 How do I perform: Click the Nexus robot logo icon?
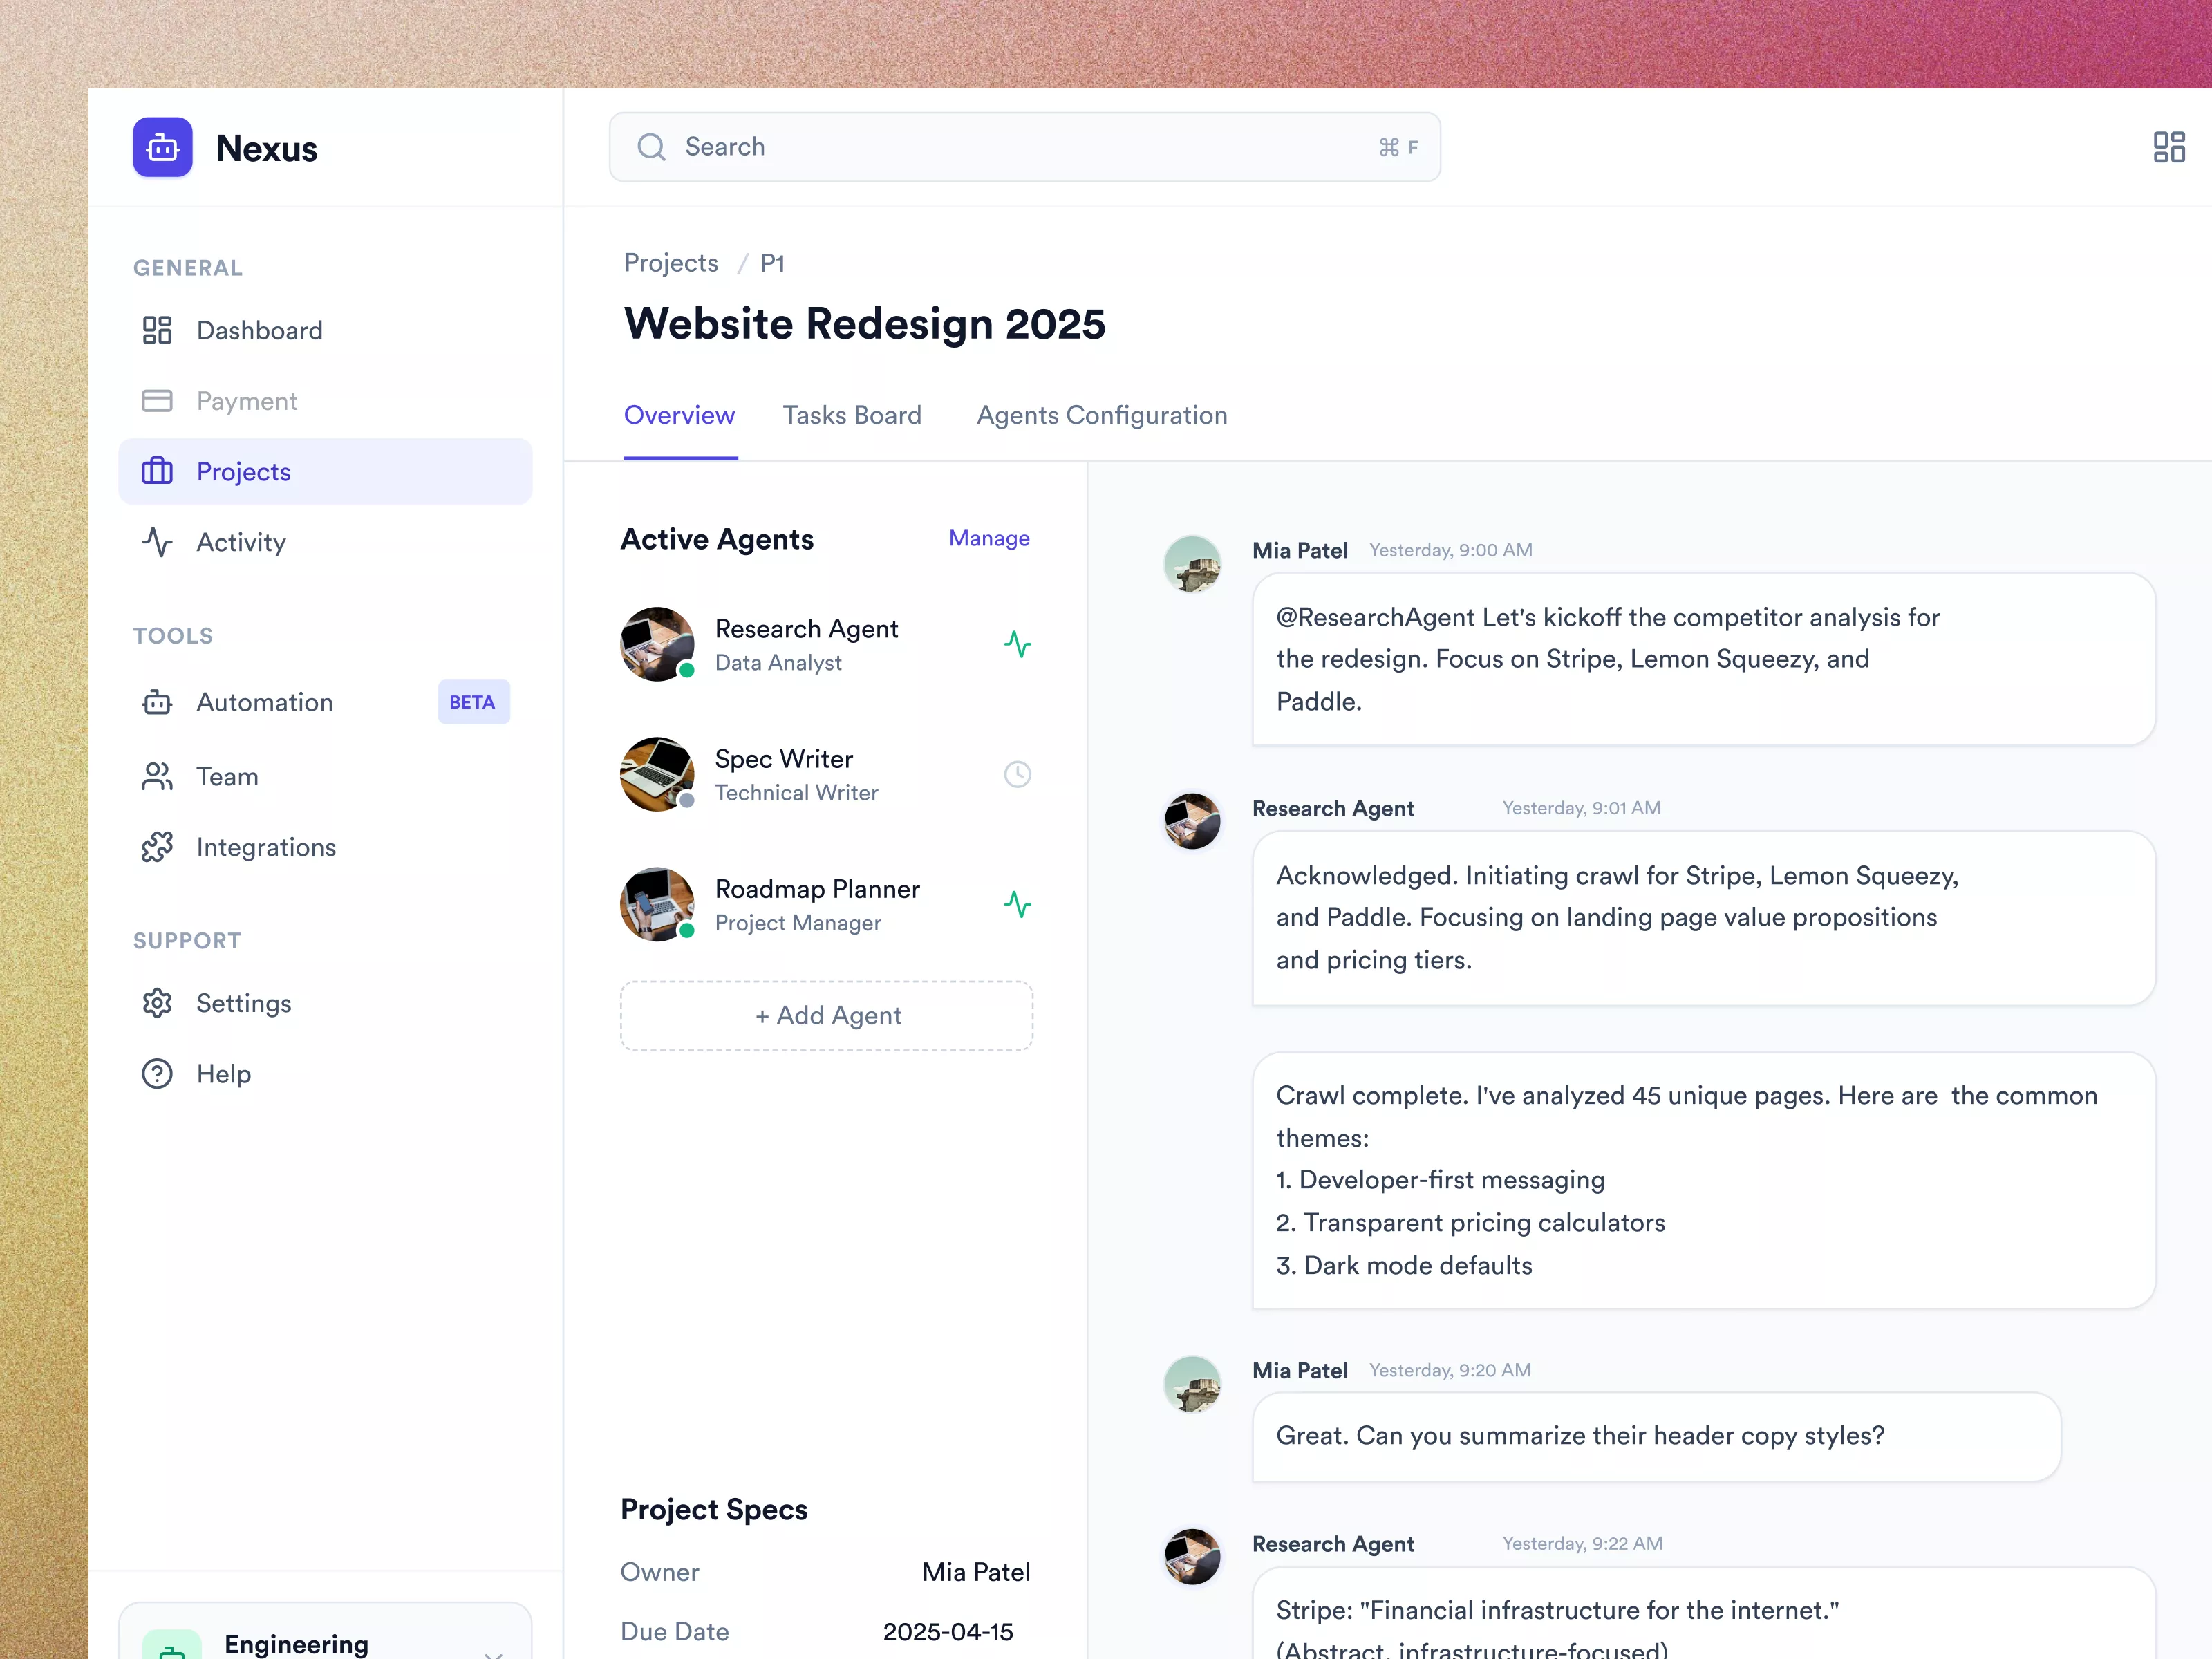pos(162,147)
